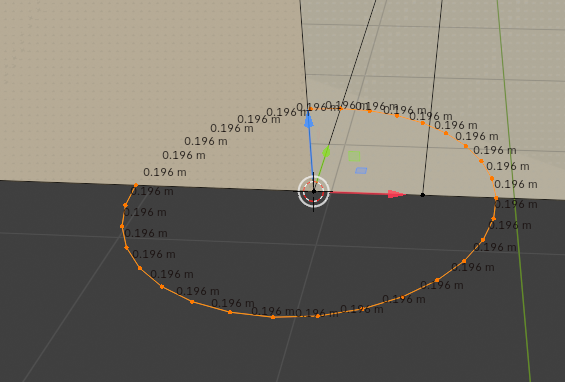Click the blue square plane-constraint gizmo handle
Screen dimensions: 565x382
(x=361, y=170)
